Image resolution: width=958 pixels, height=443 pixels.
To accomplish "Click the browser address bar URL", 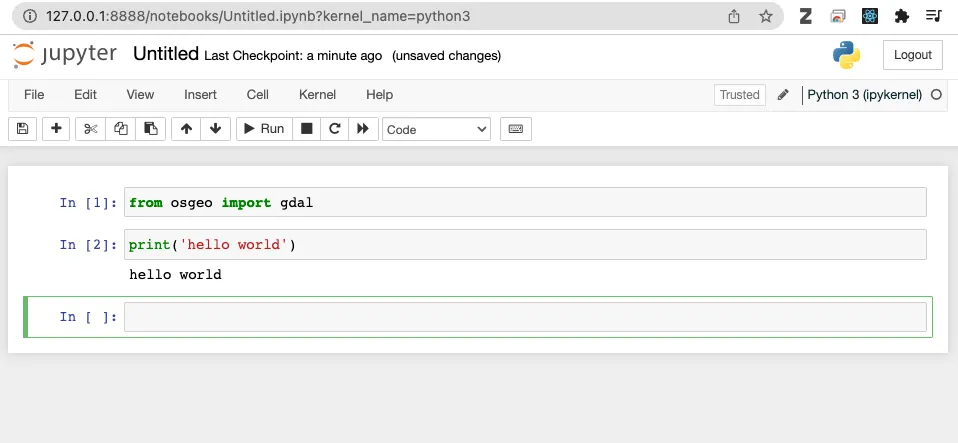I will point(258,16).
